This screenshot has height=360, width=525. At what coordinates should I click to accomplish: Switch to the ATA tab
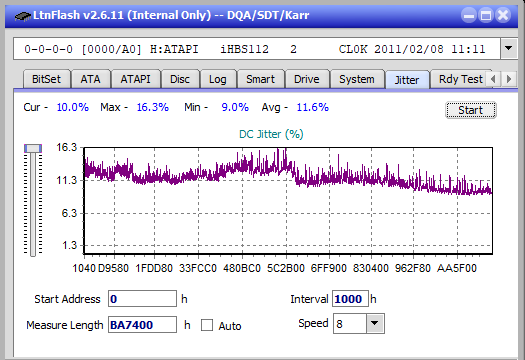(90, 79)
